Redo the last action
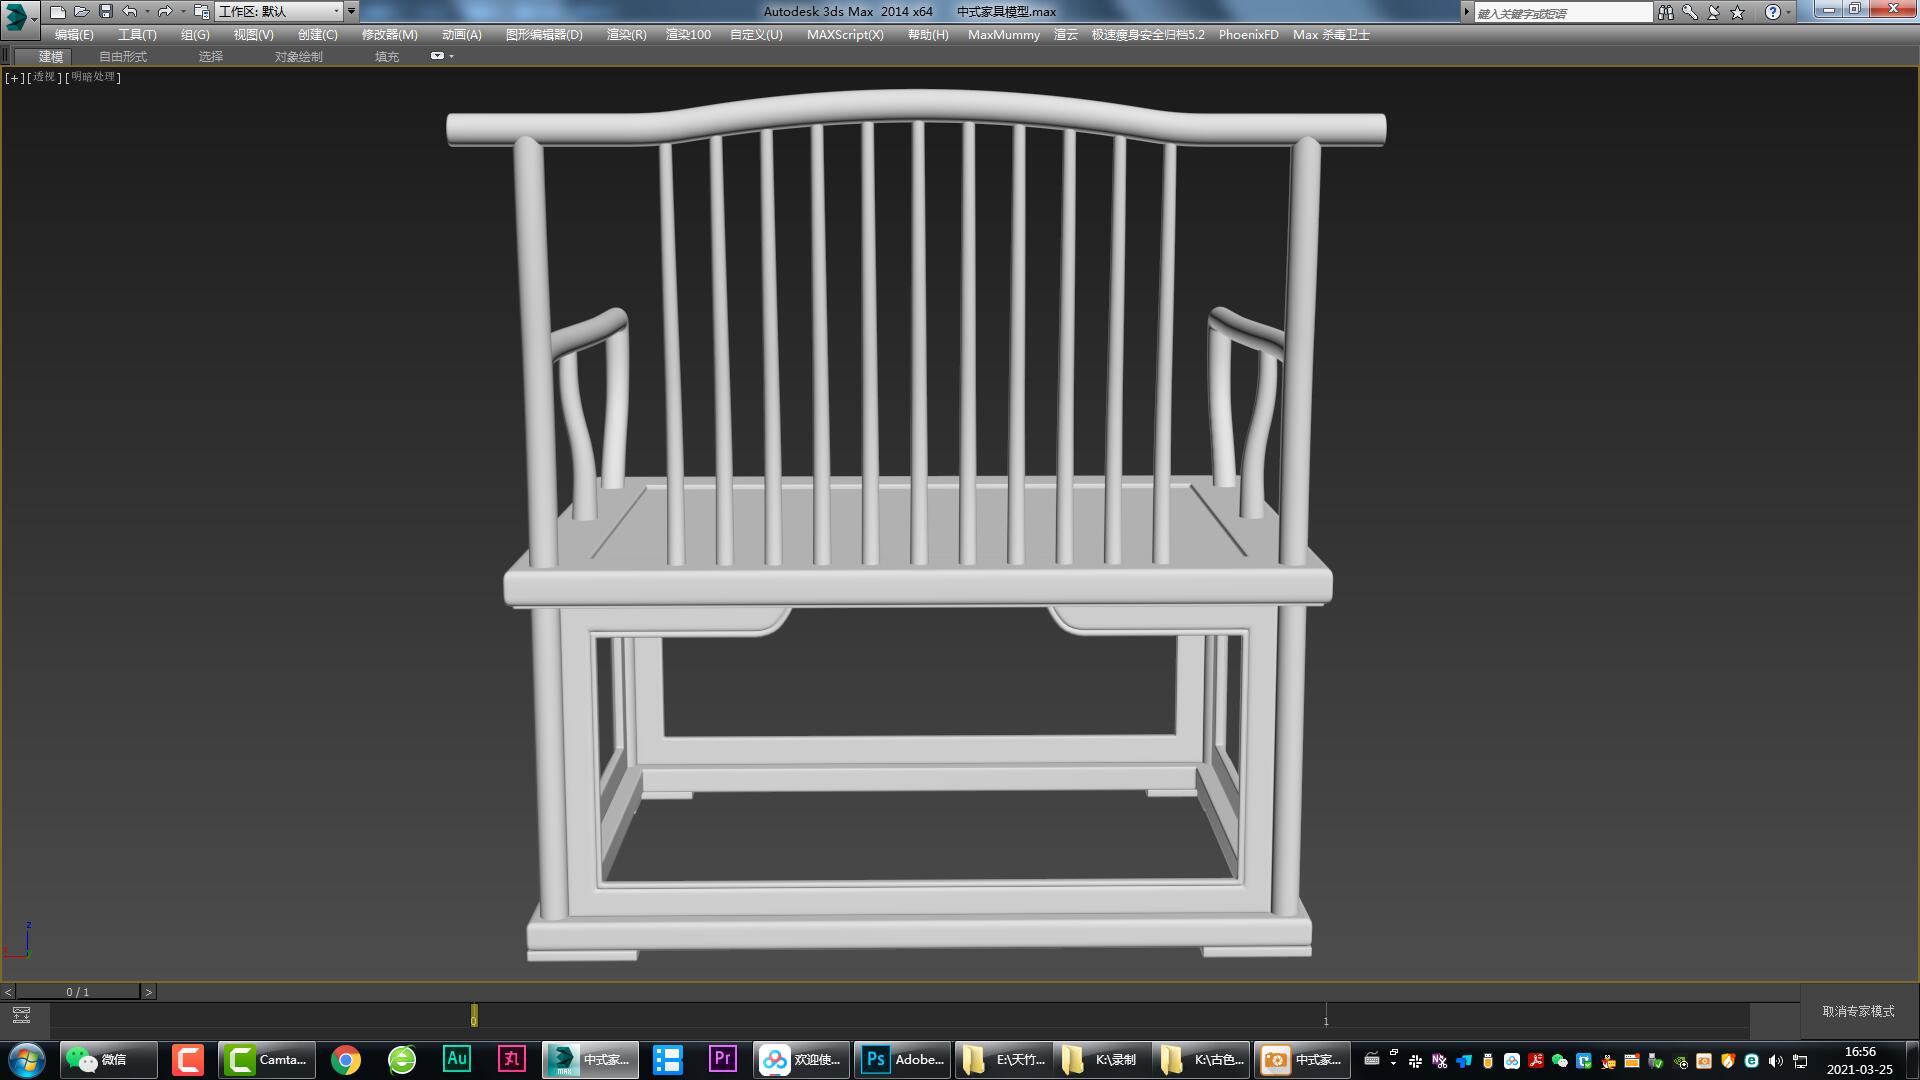The height and width of the screenshot is (1080, 1920). point(165,11)
